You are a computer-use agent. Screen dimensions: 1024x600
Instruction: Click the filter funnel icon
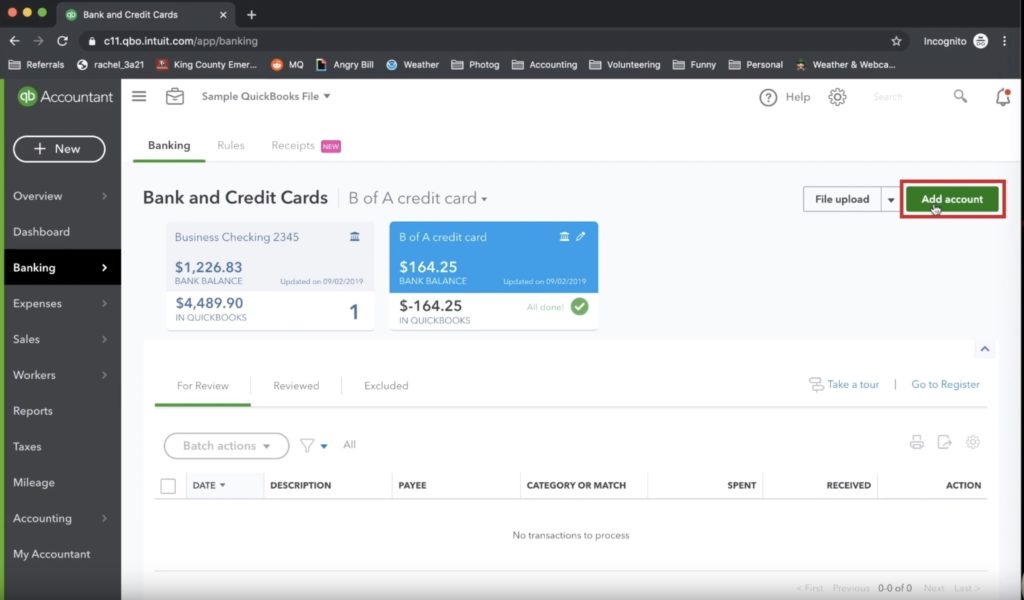click(x=307, y=446)
